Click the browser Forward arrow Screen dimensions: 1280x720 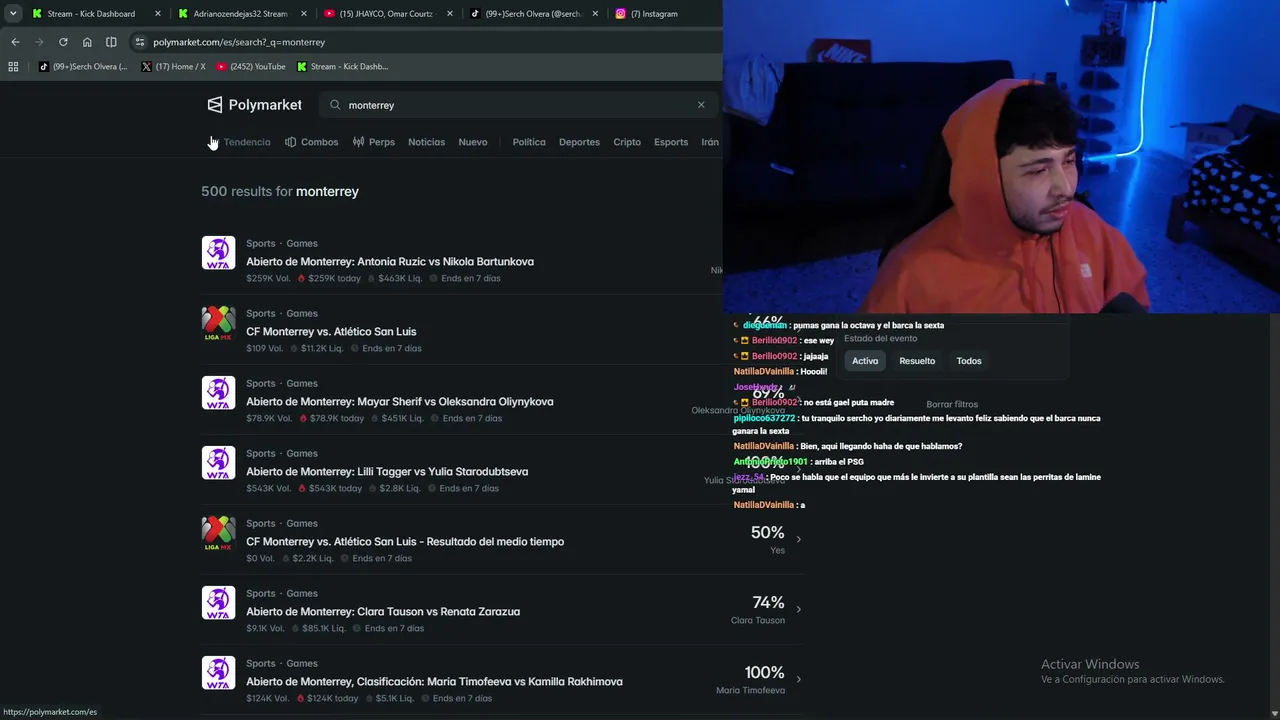[x=39, y=42]
